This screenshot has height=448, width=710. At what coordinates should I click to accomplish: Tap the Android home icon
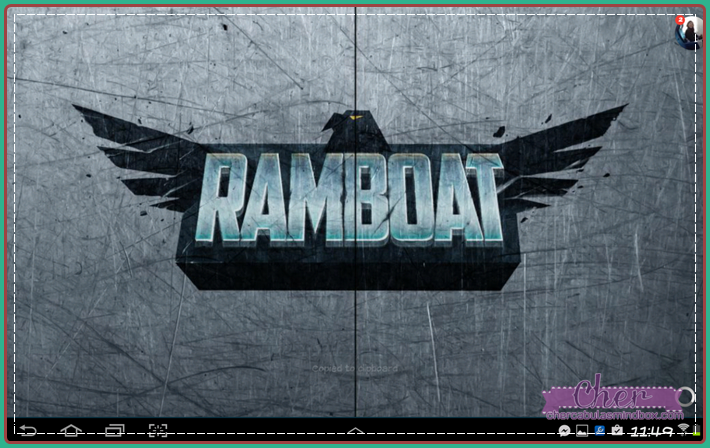[x=71, y=430]
